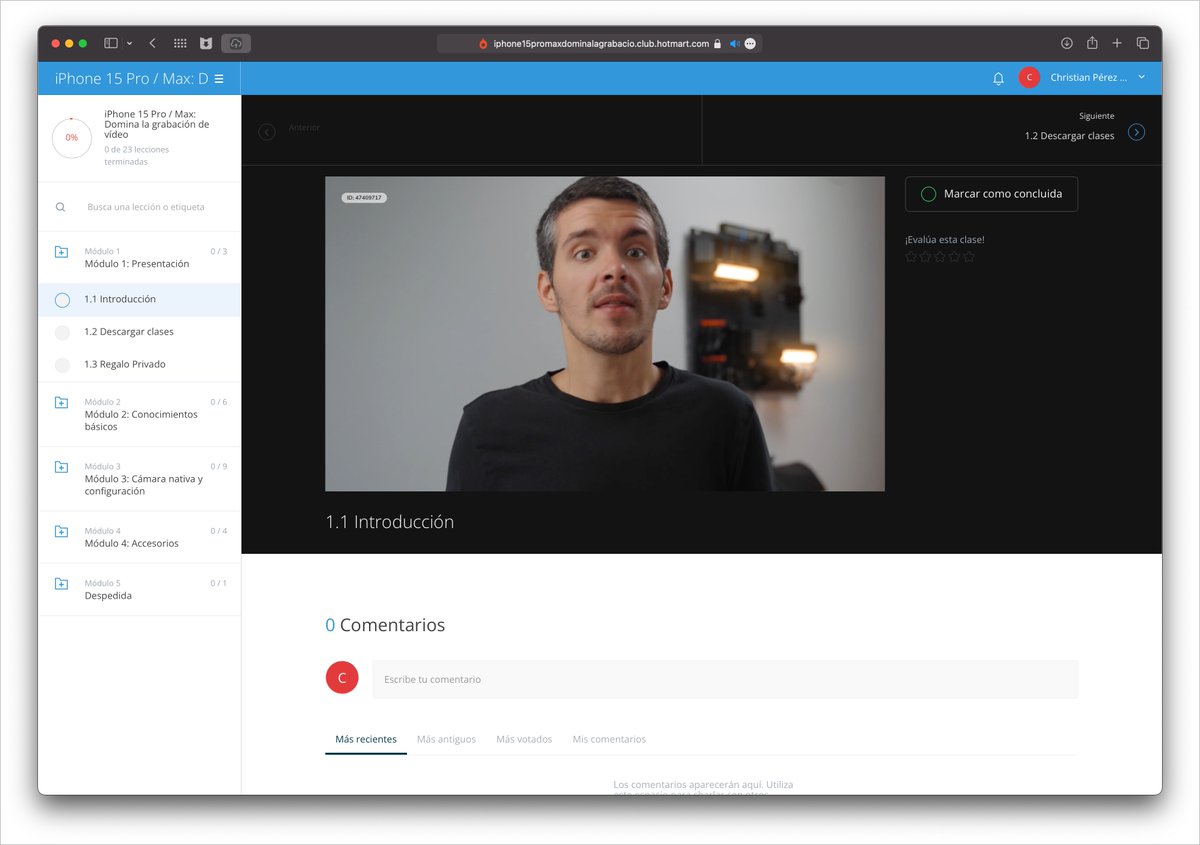
Task: Rate the class five stars
Action: coord(968,257)
